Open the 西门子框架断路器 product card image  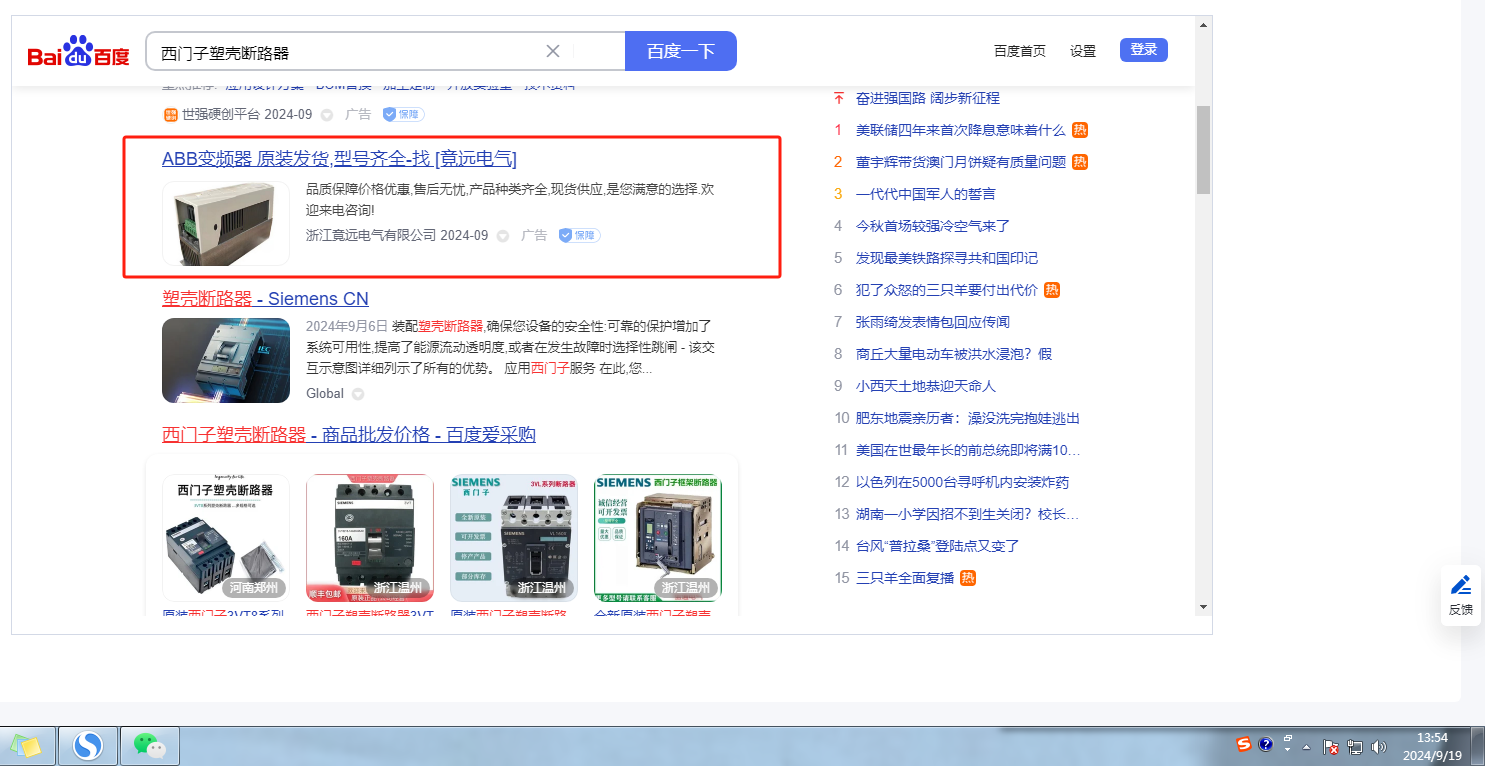click(x=658, y=537)
